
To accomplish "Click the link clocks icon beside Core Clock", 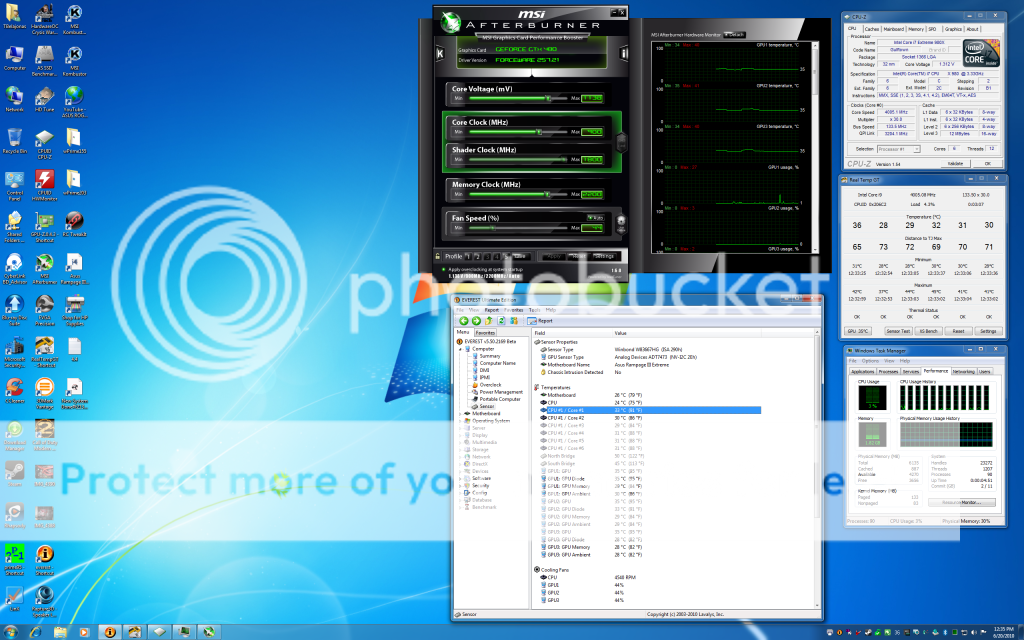I will (622, 142).
